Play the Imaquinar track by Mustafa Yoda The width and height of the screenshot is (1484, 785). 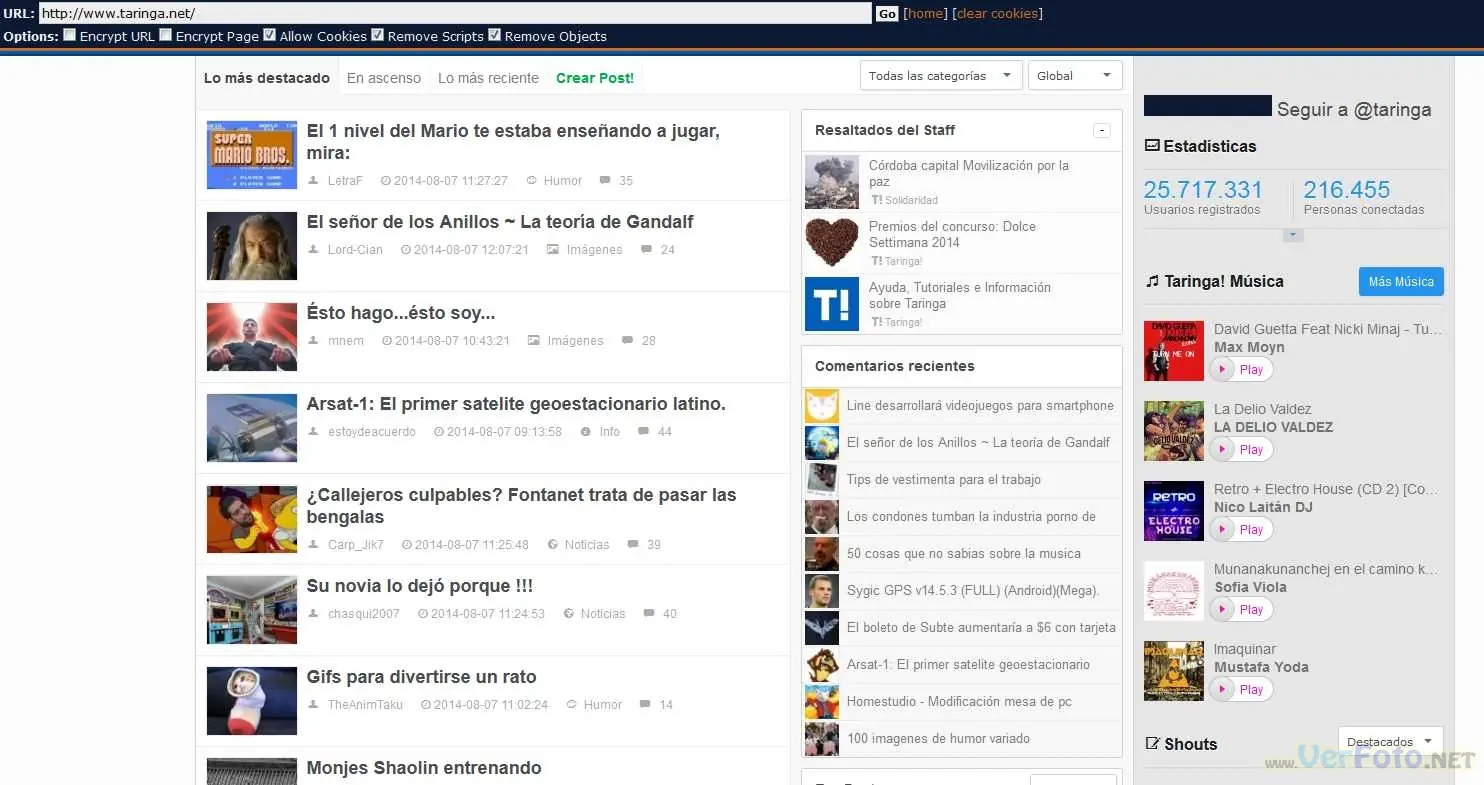pyautogui.click(x=1241, y=690)
